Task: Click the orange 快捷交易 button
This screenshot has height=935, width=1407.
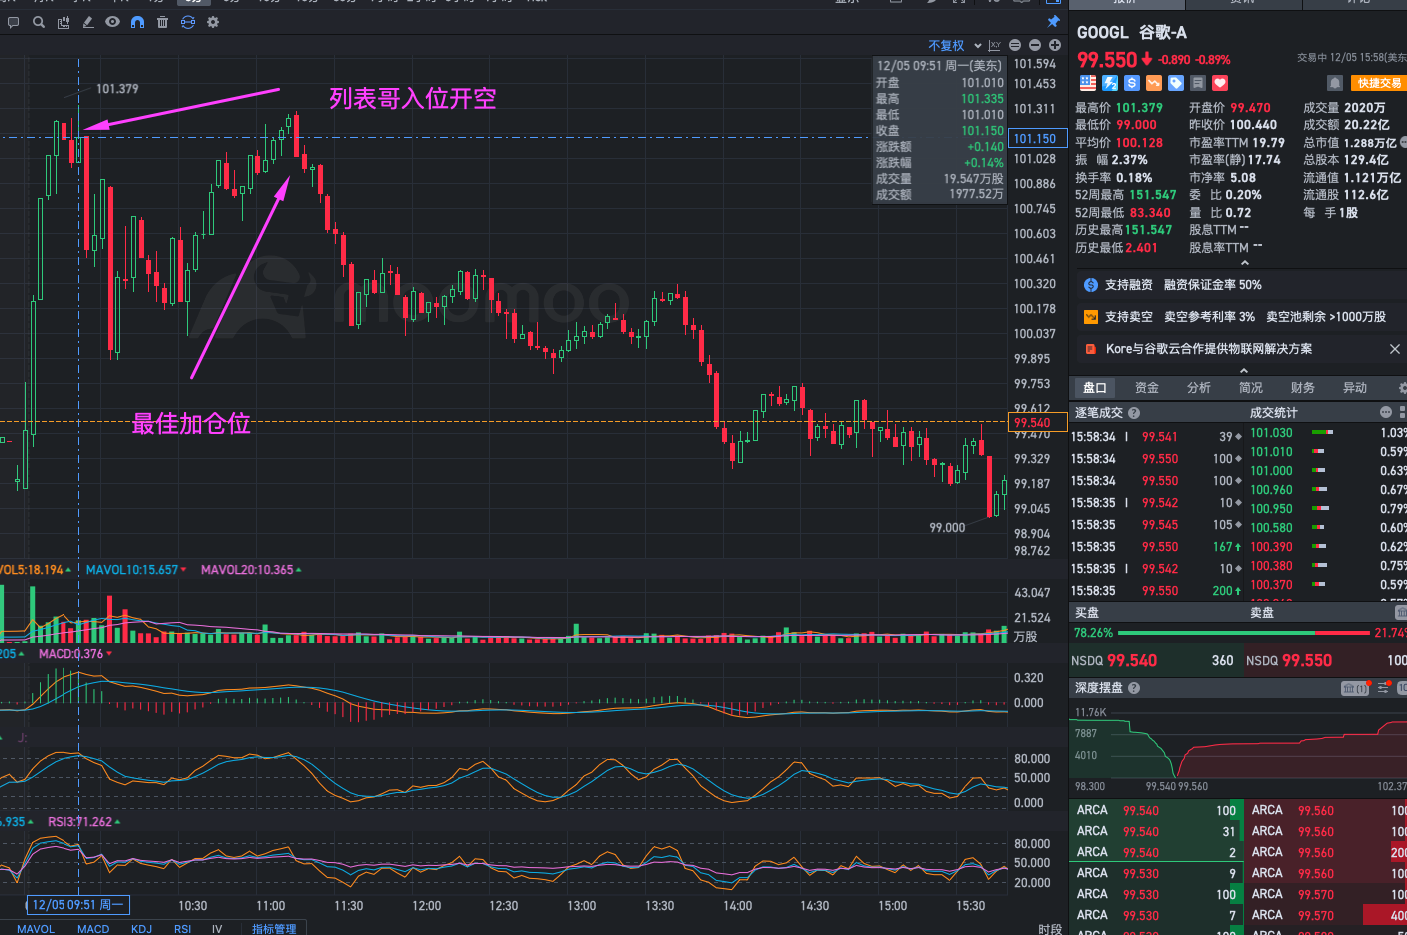Action: [1378, 83]
